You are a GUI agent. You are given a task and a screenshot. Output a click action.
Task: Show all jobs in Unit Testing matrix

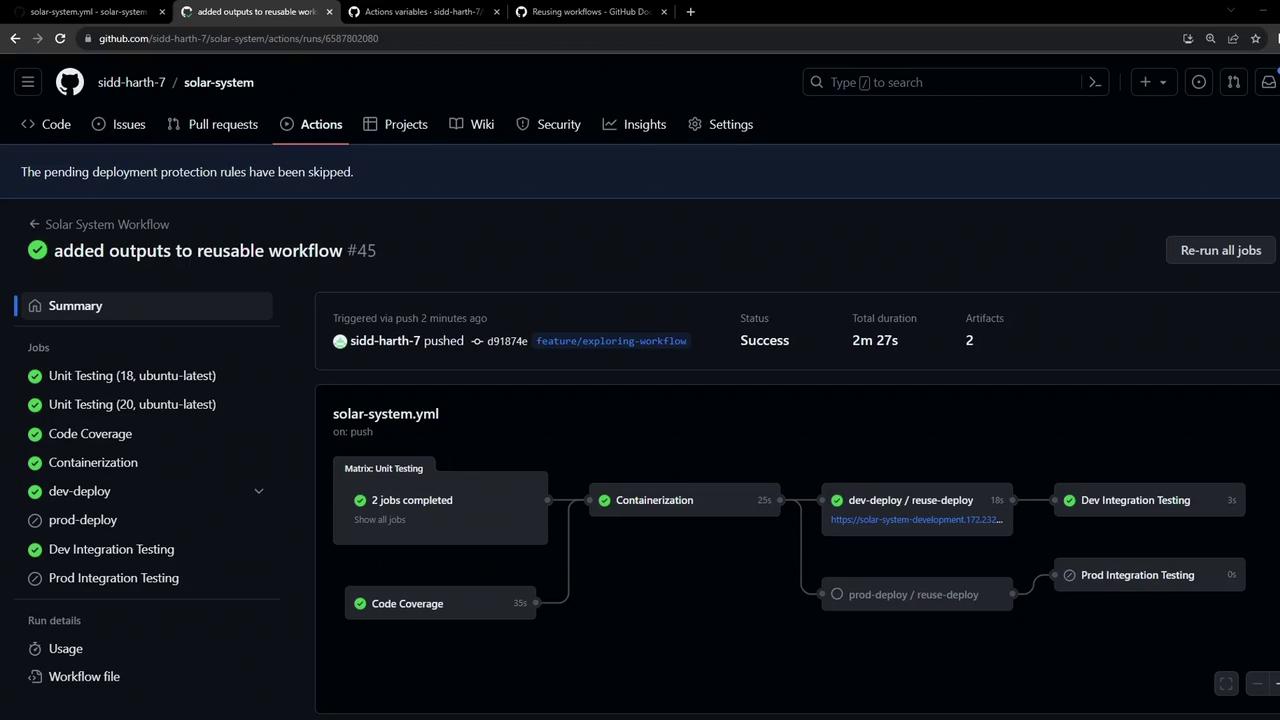(x=380, y=520)
